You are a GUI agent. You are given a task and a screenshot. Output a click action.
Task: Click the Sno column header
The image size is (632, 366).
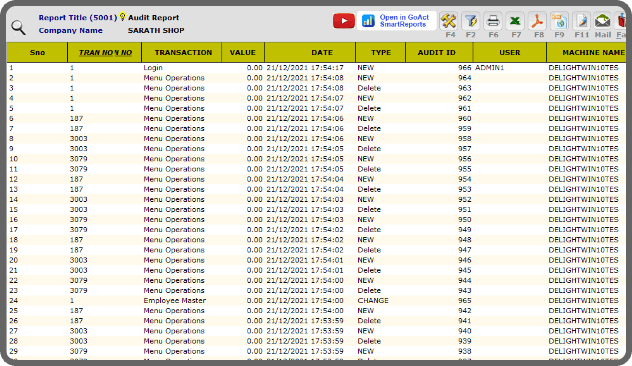(x=37, y=52)
